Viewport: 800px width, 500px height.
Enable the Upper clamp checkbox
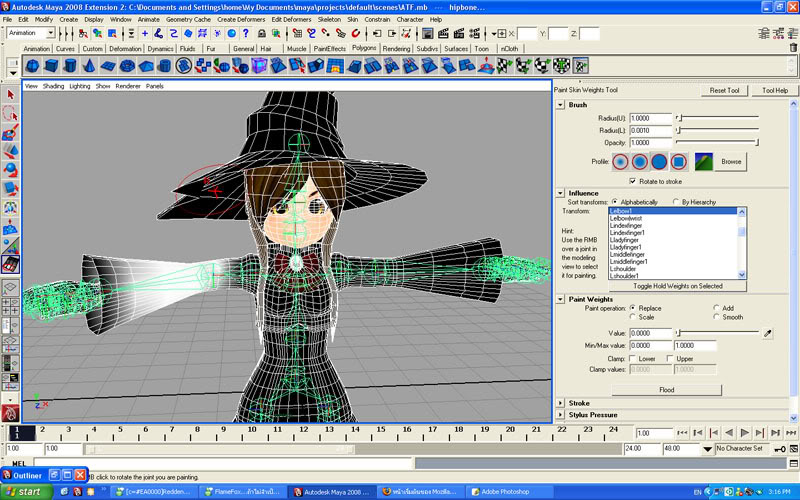click(670, 359)
